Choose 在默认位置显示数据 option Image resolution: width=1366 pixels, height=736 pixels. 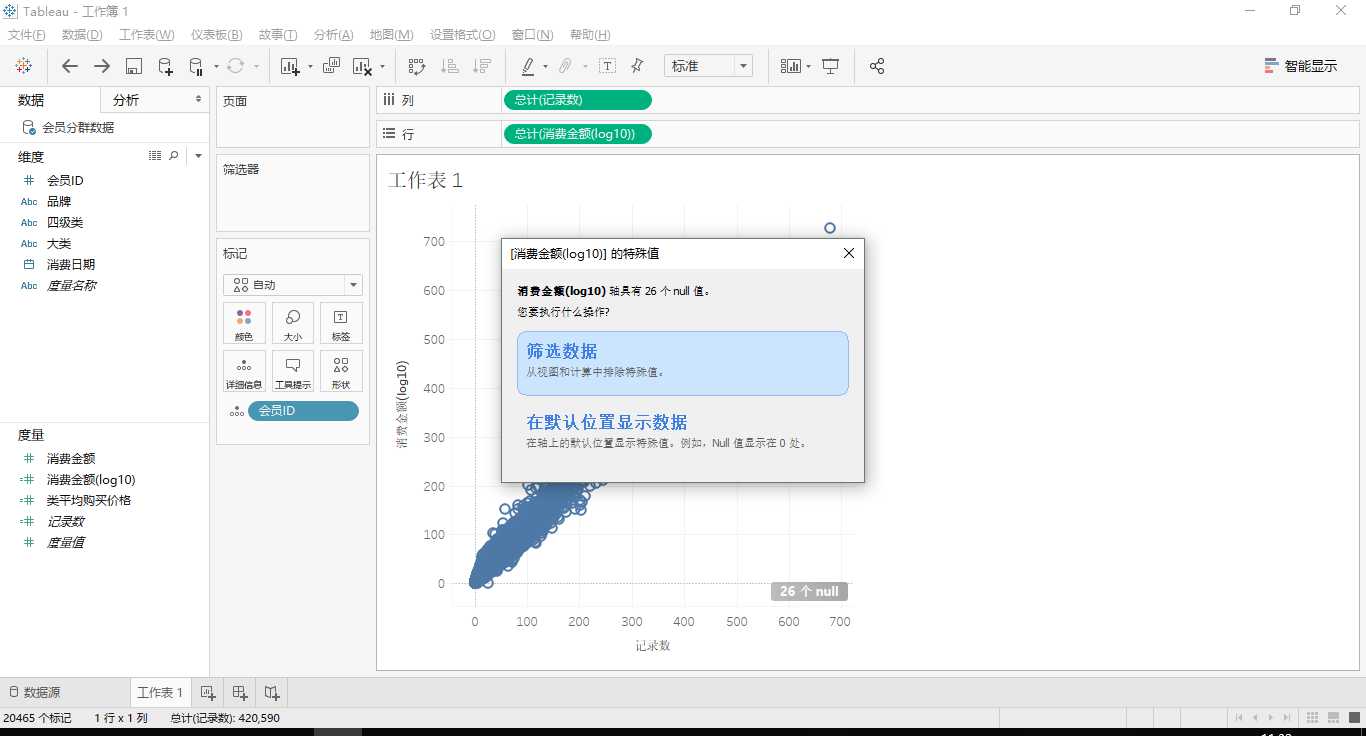683,430
